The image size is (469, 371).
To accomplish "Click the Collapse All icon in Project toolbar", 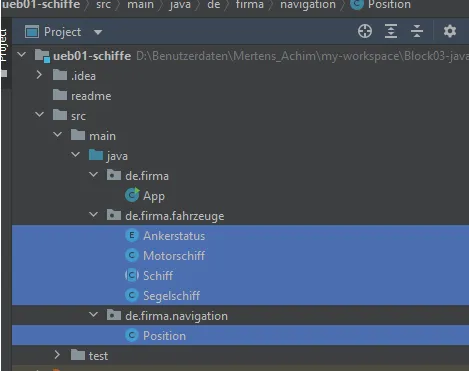I will (x=417, y=32).
